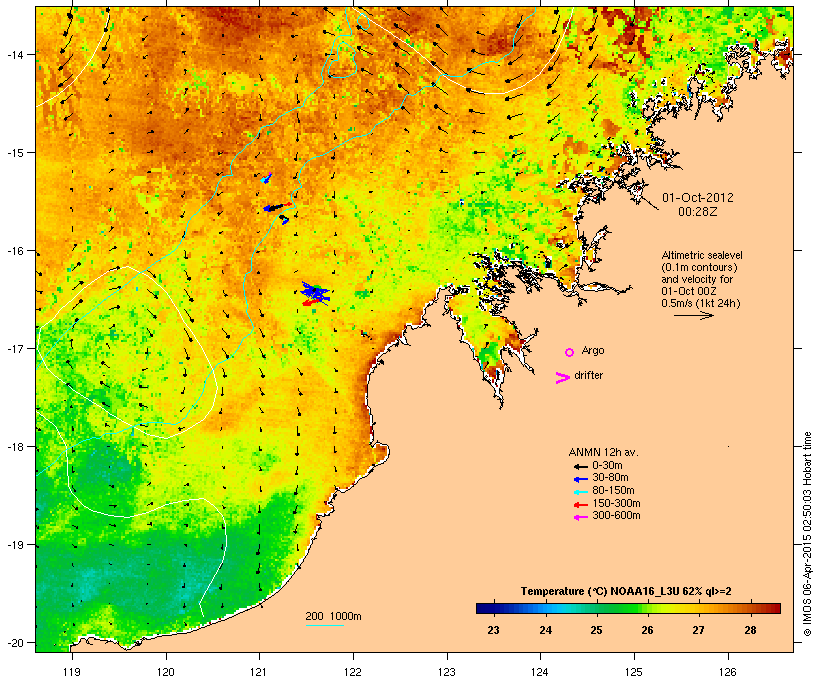
Task: Click the '0.5m/s (1kt 24h)' text
Action: click(701, 303)
